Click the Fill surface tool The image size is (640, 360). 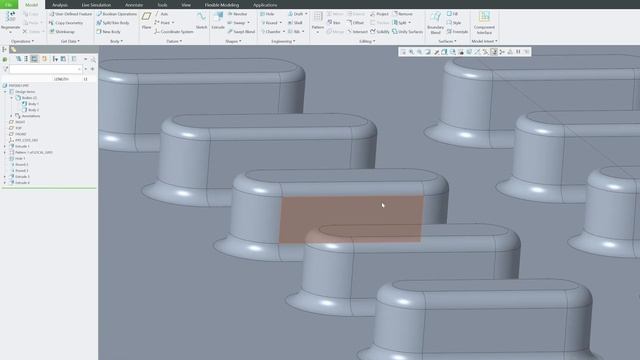452,14
